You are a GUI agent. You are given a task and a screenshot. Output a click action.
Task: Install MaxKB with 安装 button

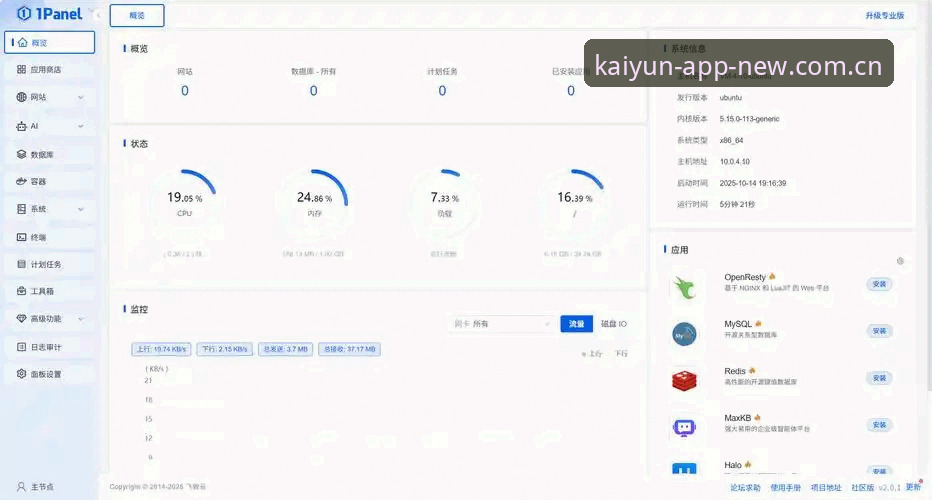(879, 425)
